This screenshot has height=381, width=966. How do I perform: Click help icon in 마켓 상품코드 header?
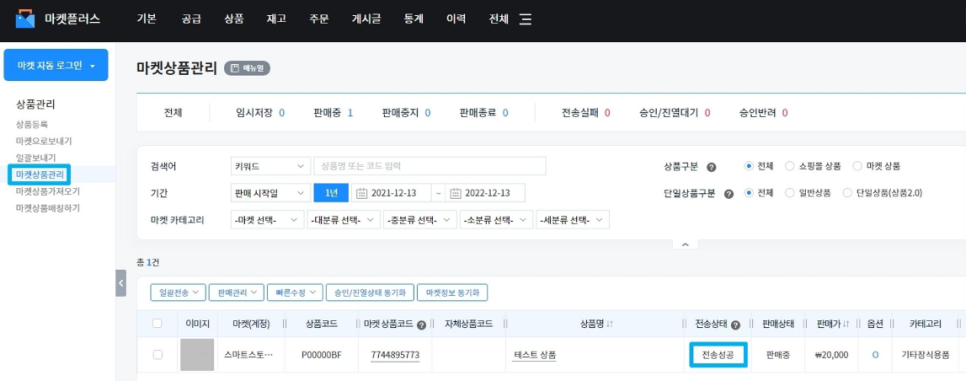click(421, 325)
